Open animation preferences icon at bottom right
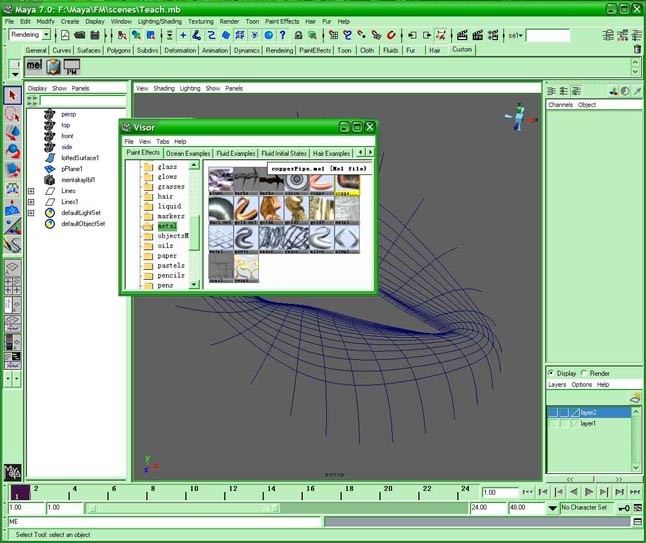The width and height of the screenshot is (646, 543). click(637, 508)
